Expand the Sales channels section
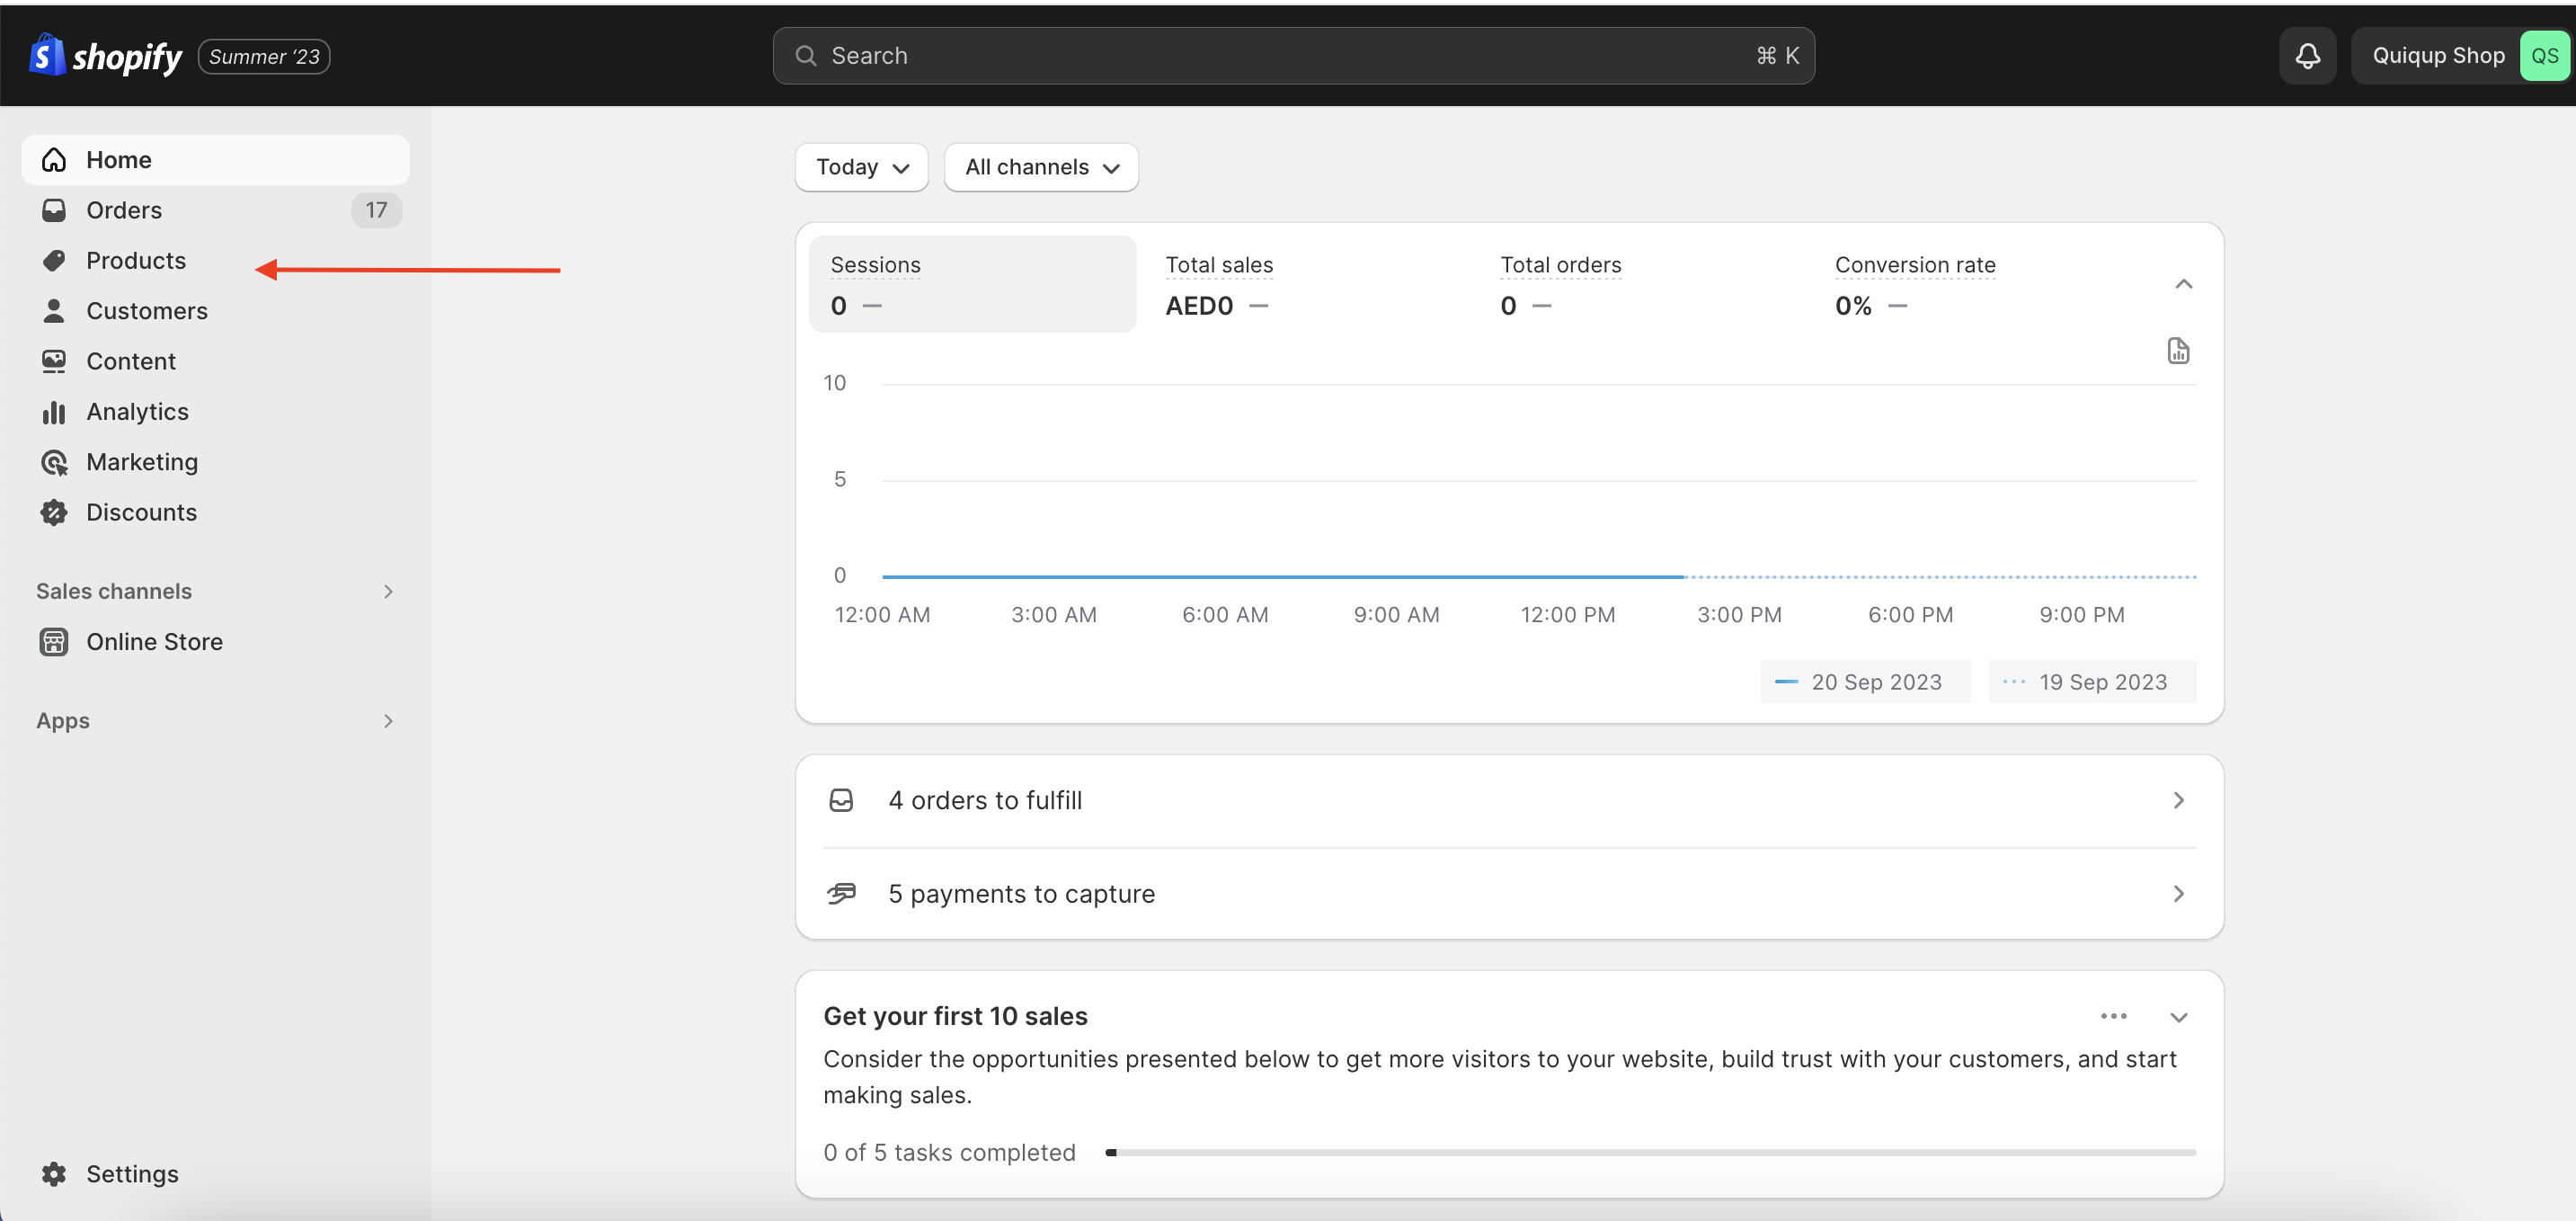This screenshot has width=2576, height=1221. click(x=388, y=591)
